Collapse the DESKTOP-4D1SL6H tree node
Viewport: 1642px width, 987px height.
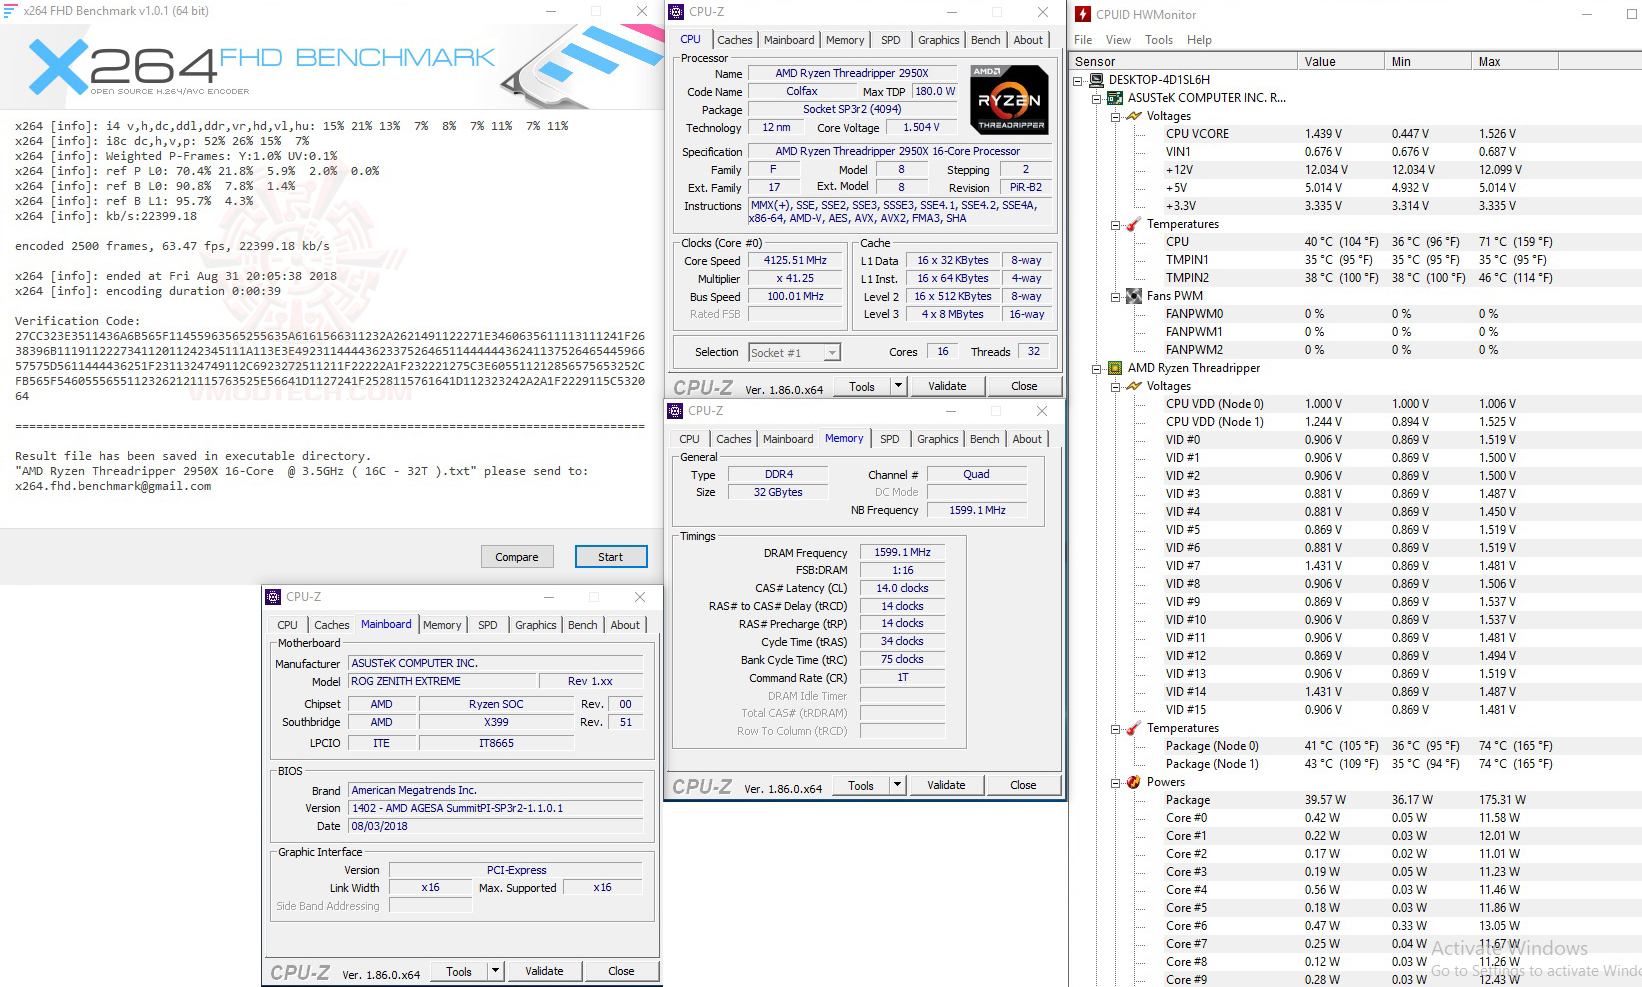pyautogui.click(x=1078, y=80)
